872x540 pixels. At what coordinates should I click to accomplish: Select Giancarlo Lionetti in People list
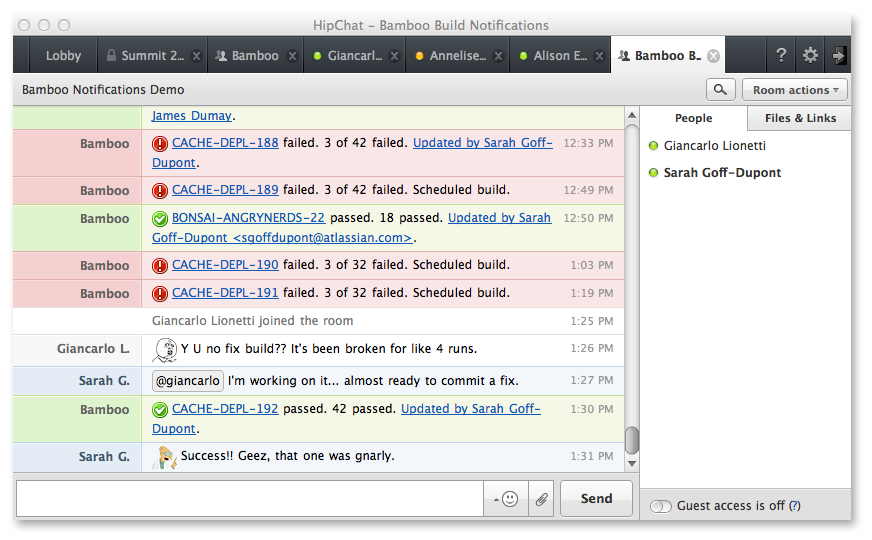click(x=715, y=146)
